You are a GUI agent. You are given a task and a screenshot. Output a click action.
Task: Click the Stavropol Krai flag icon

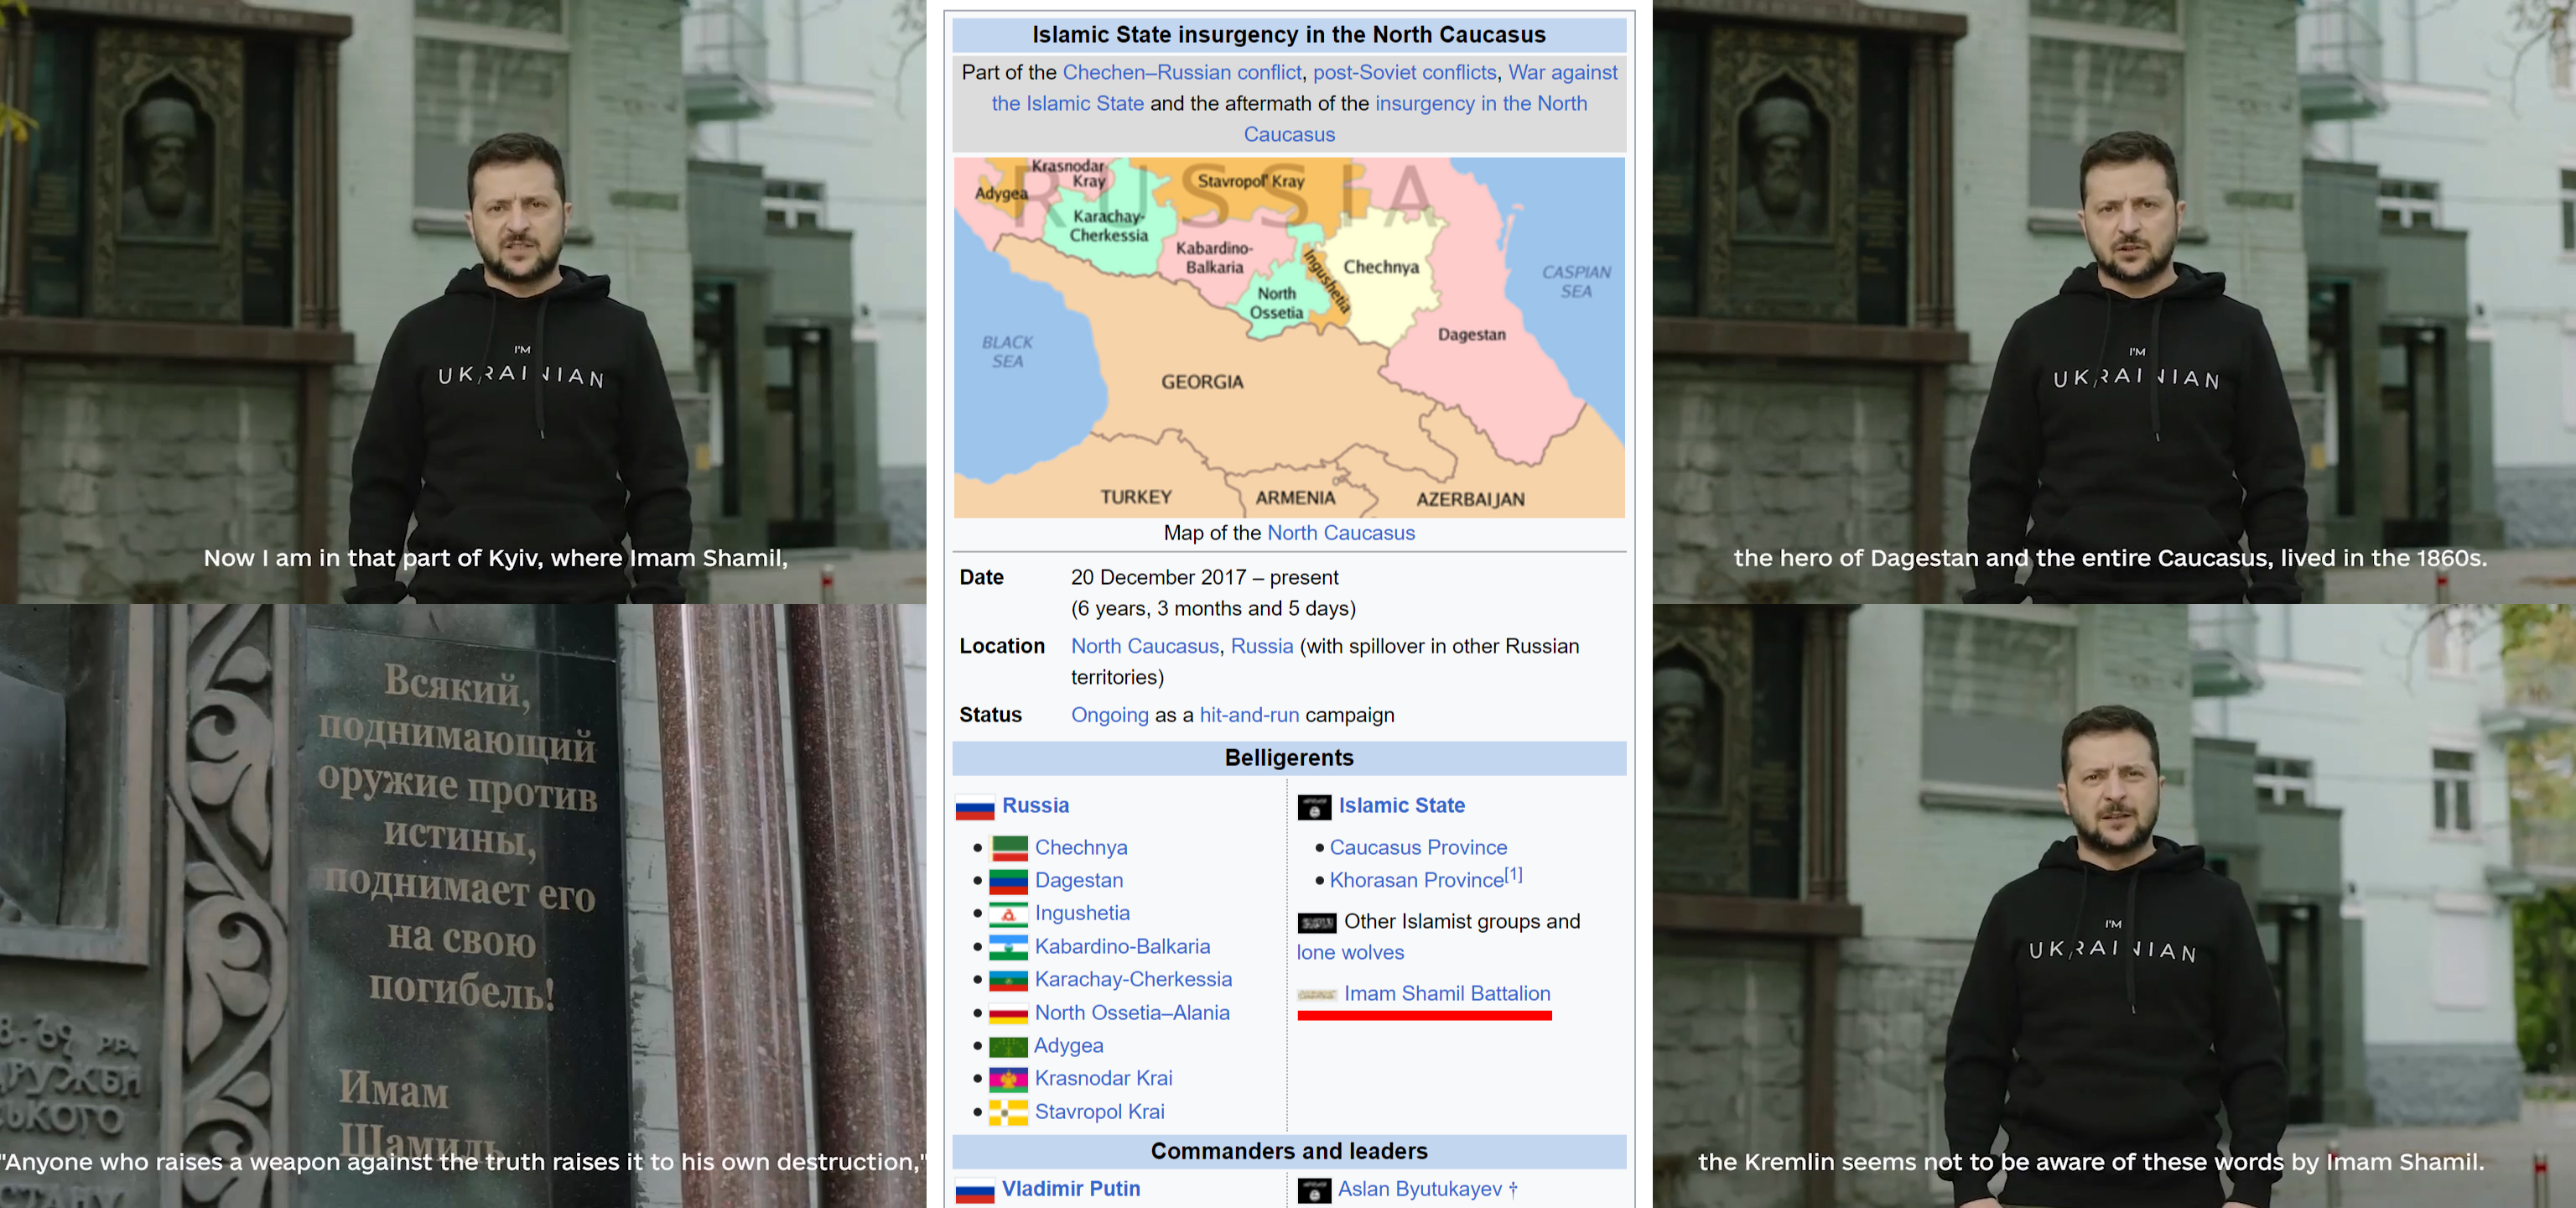coord(1008,1112)
